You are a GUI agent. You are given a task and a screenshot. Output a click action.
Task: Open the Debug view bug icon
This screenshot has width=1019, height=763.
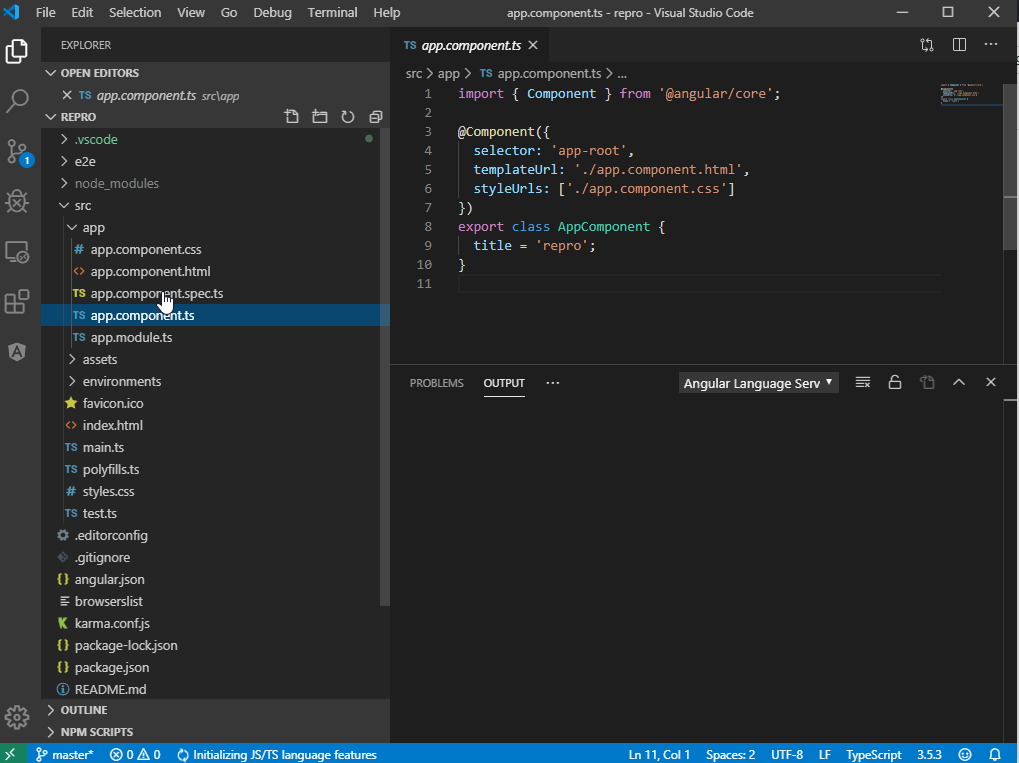point(17,201)
